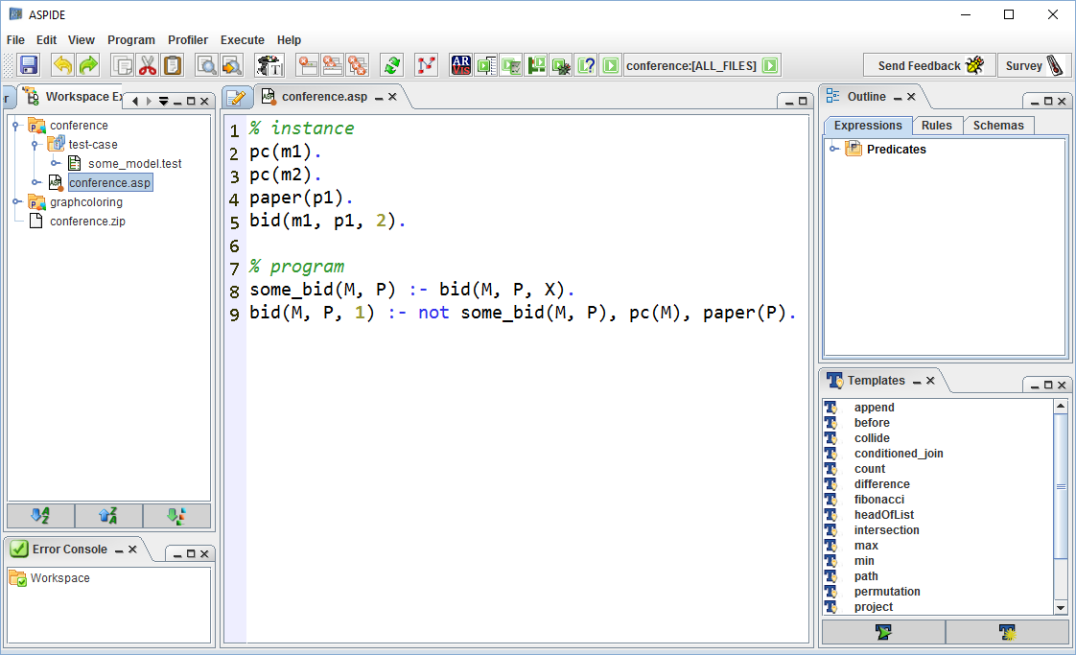Viewport: 1076px width, 655px height.
Task: Sort workspace ascending with A-Z down arrow button
Action: [40, 516]
